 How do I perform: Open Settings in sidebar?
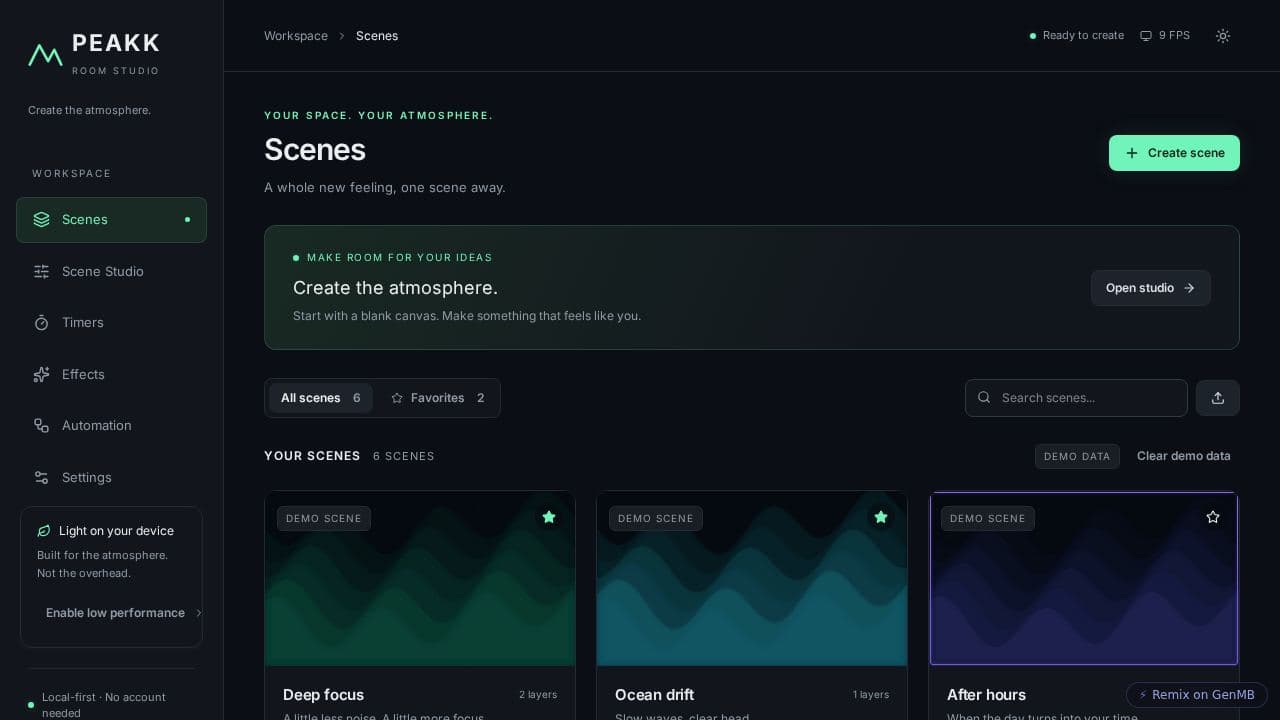pos(111,477)
